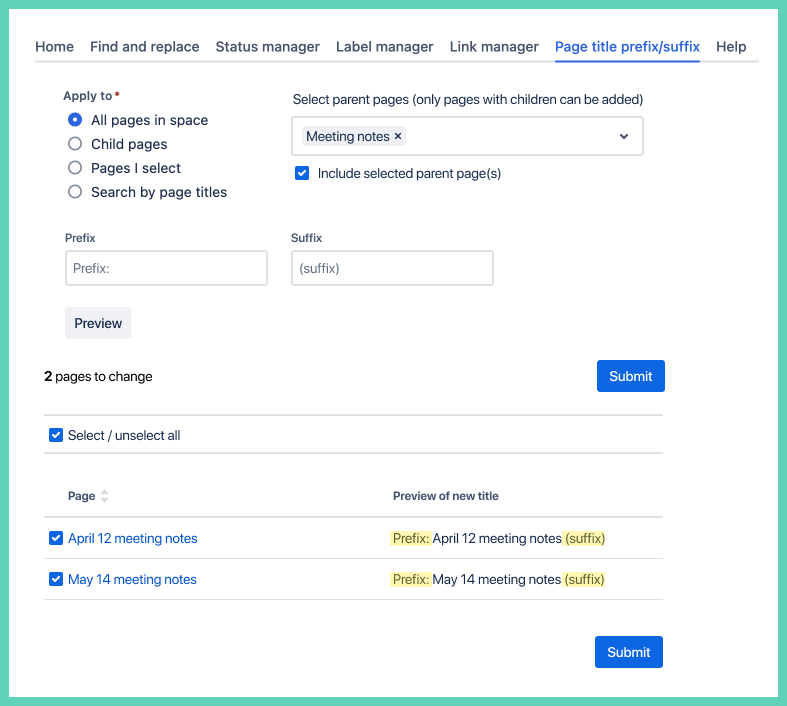Uncheck May 14 meeting notes row

coord(56,579)
